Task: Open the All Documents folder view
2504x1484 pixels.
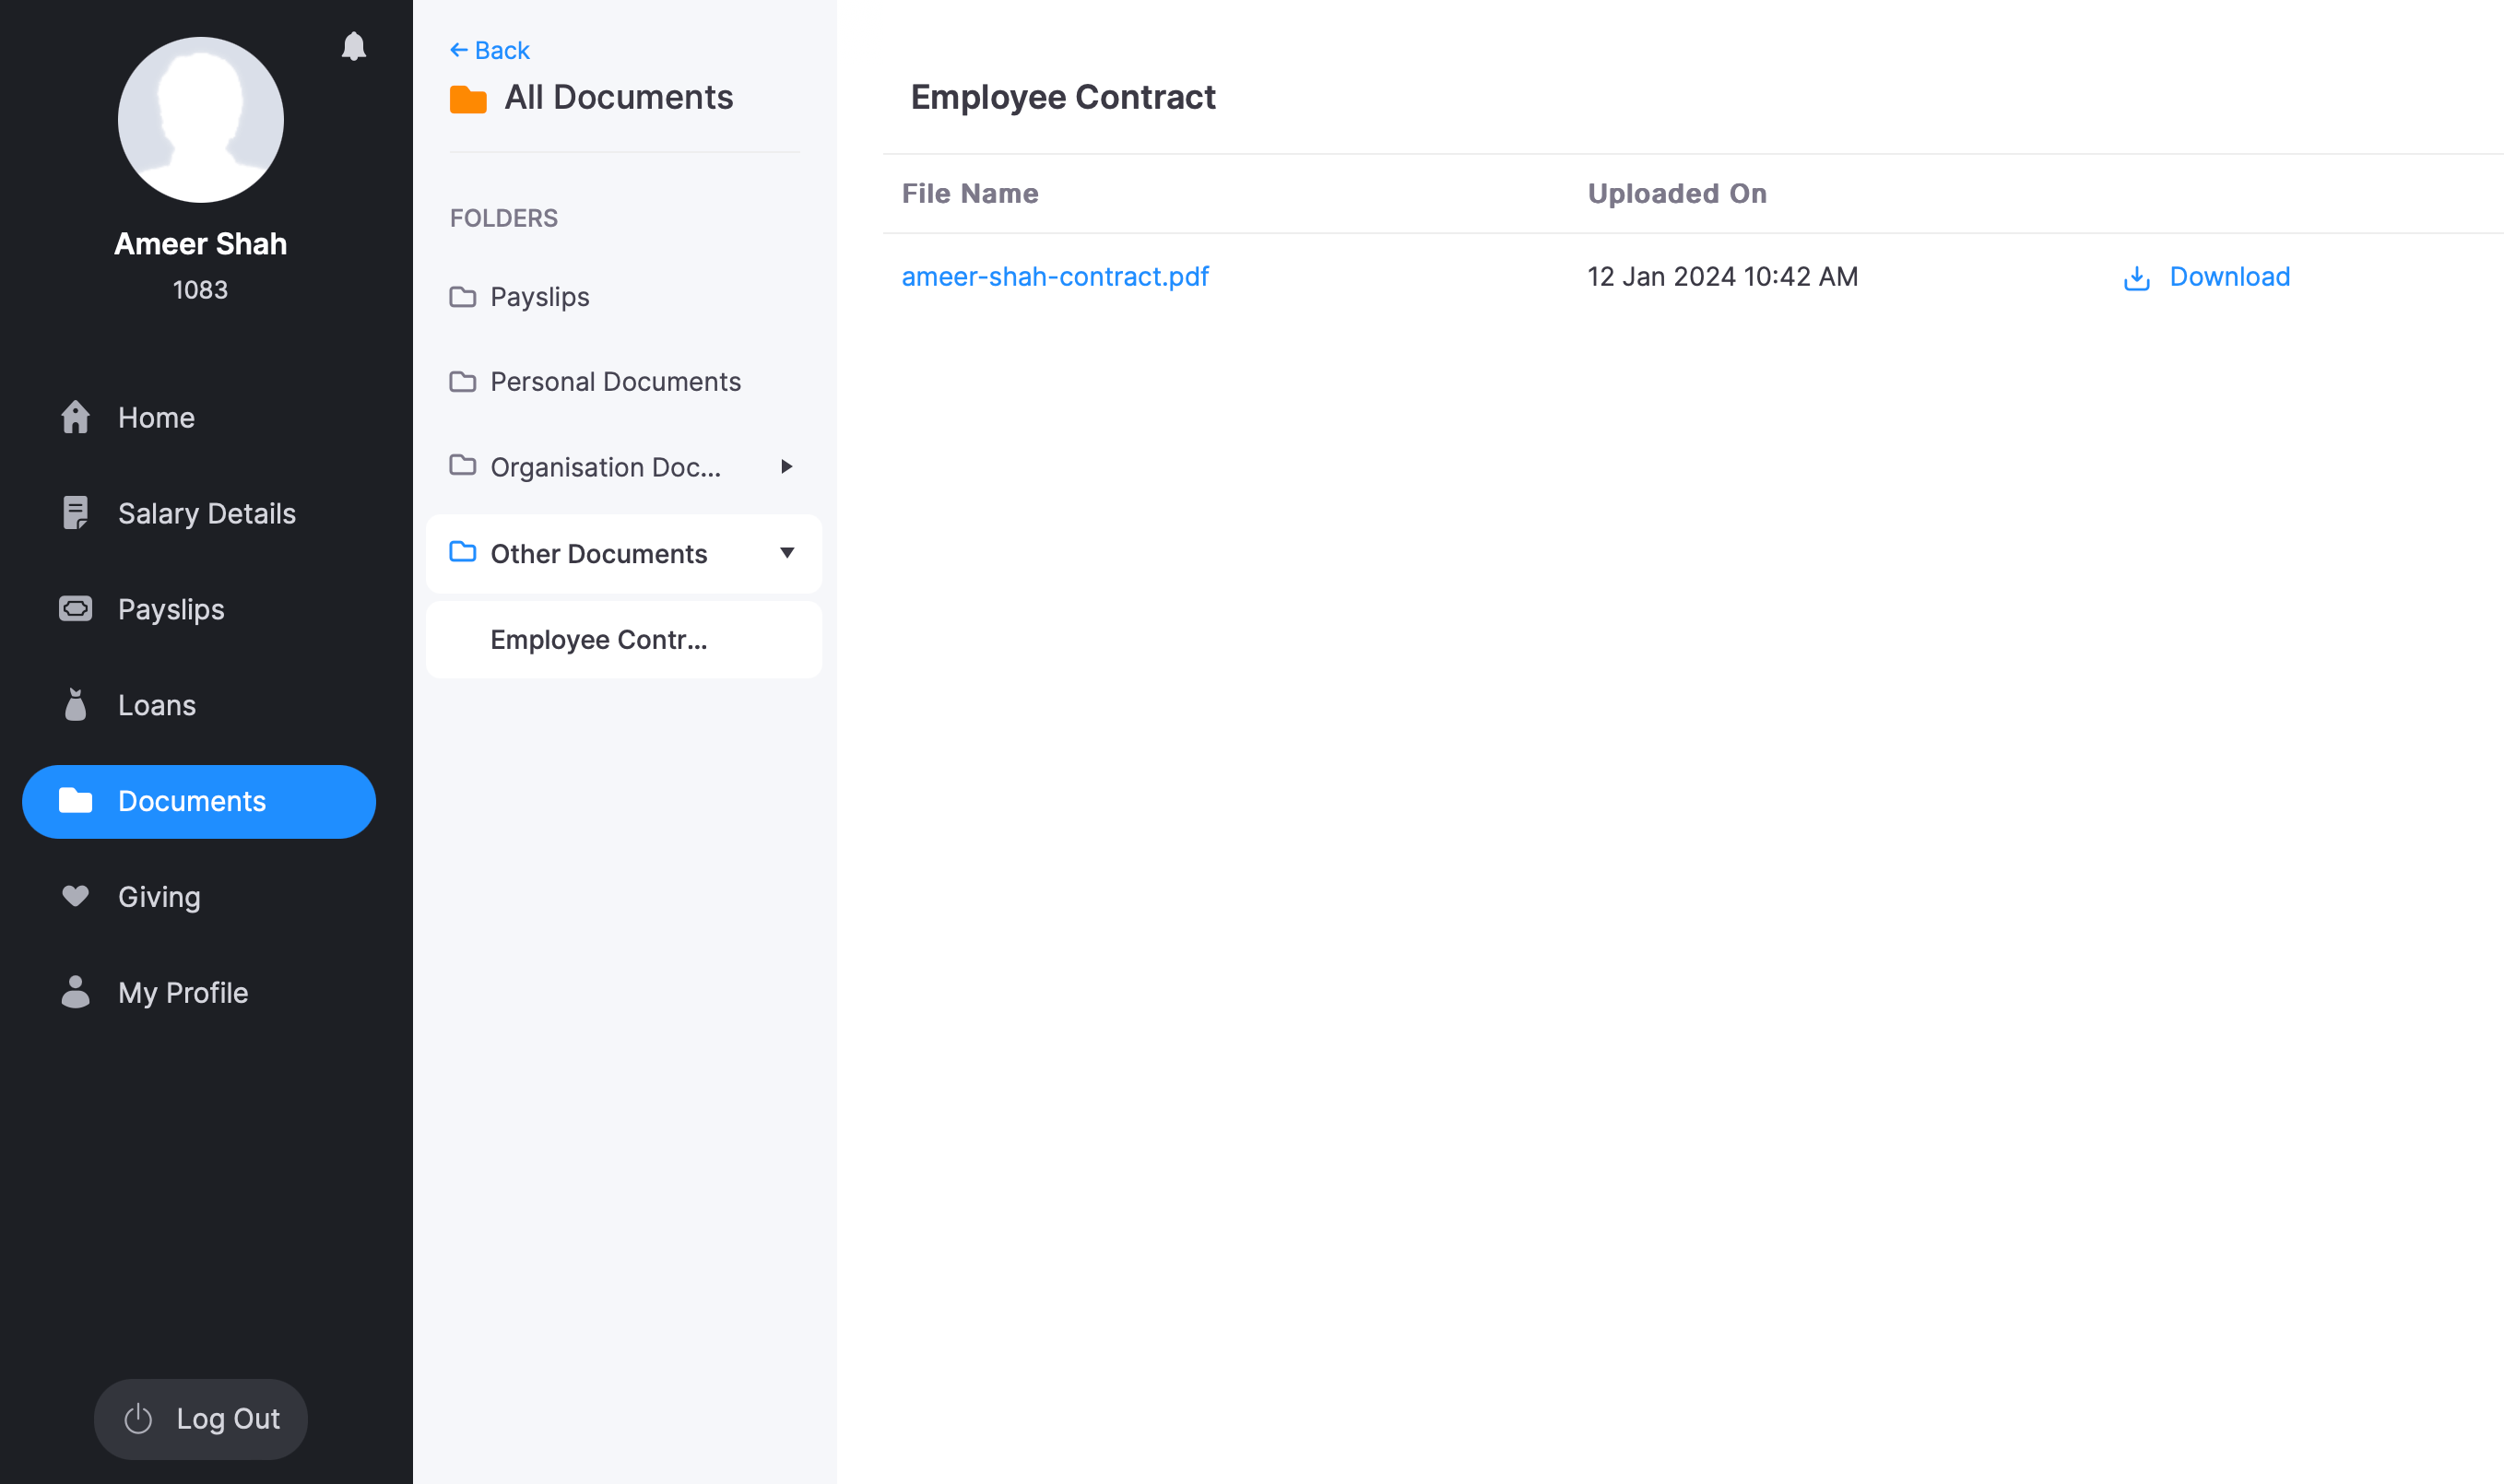Action: click(619, 97)
